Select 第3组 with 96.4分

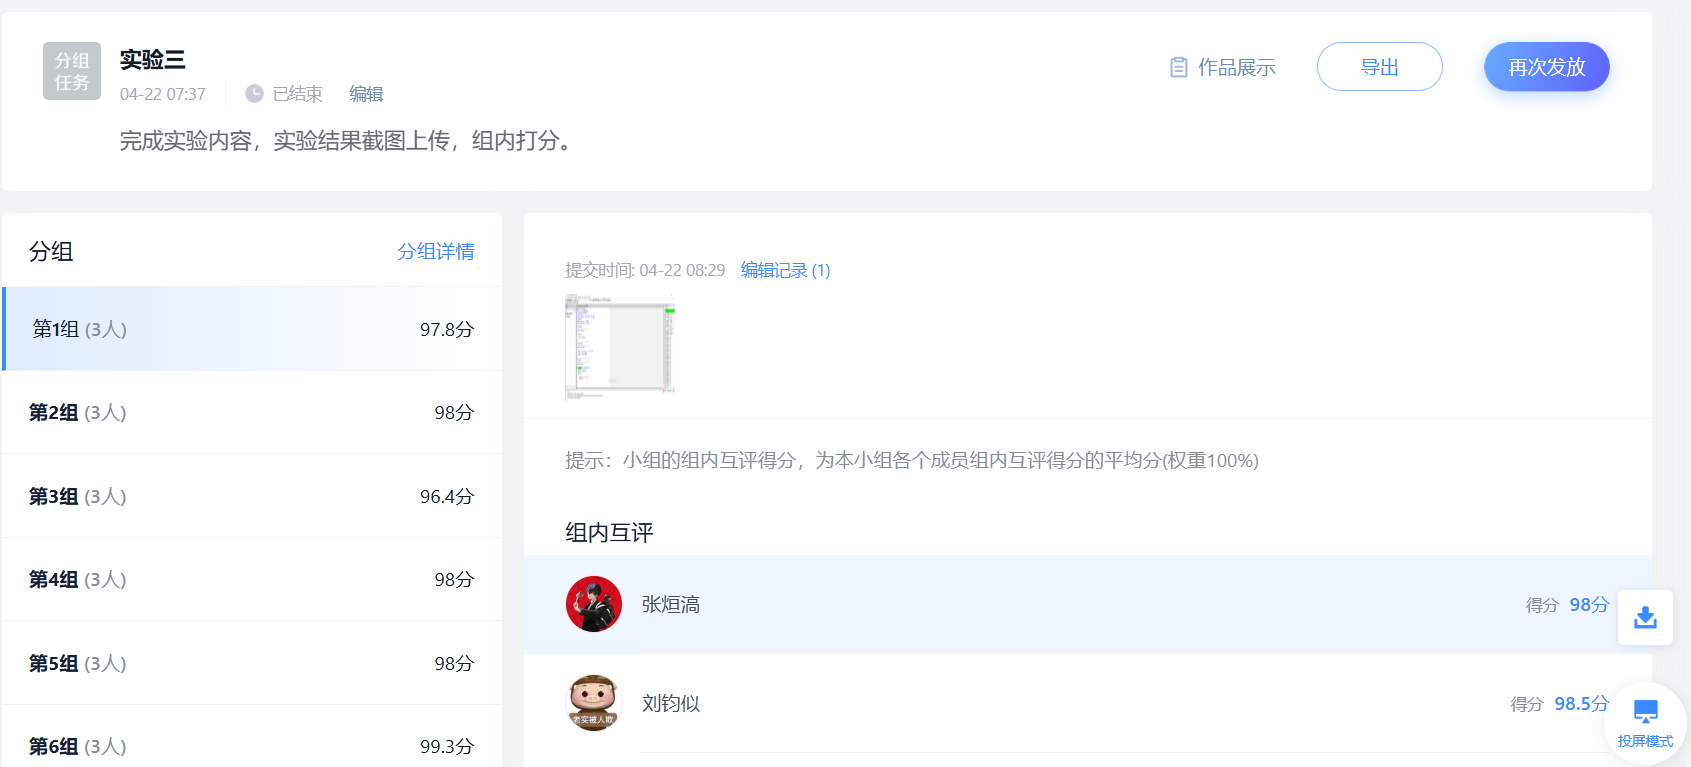click(x=252, y=496)
